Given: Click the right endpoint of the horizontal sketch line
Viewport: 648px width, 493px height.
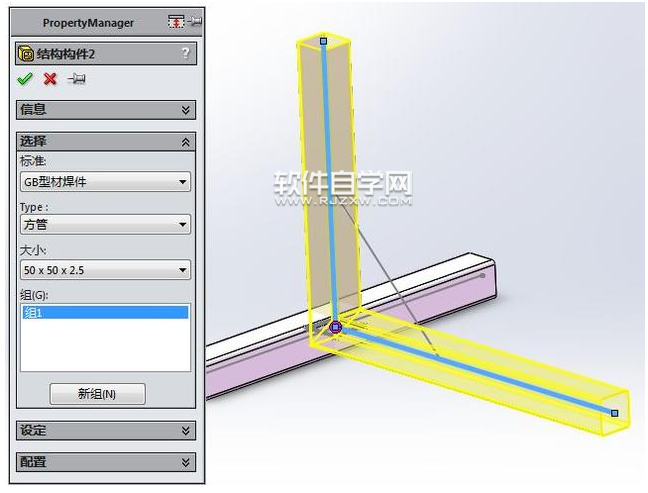Looking at the screenshot, I should coord(615,413).
